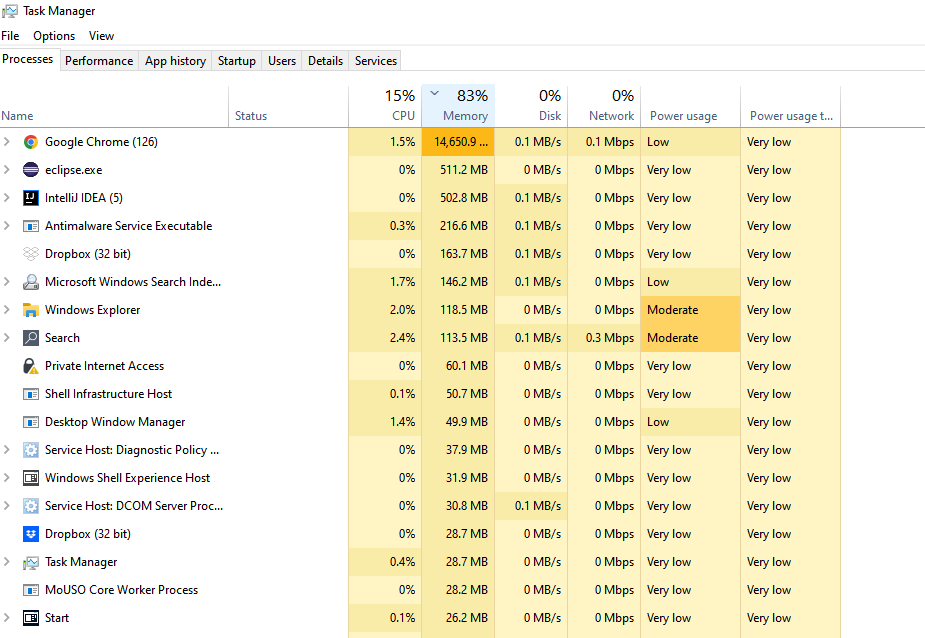Expand the IntelliJ IDEA process group
Screen dimensions: 925x638
click(x=7, y=198)
